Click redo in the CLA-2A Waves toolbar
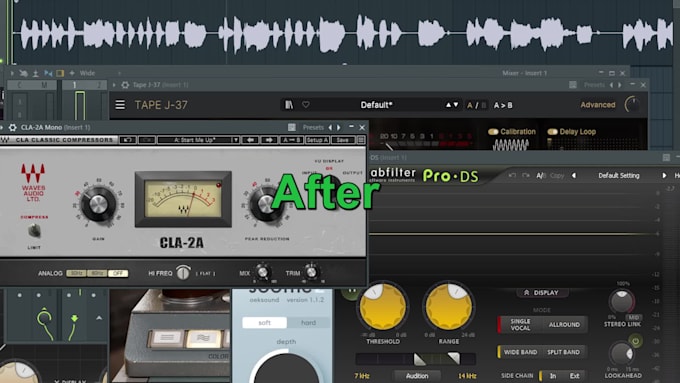The height and width of the screenshot is (383, 680). coord(146,140)
